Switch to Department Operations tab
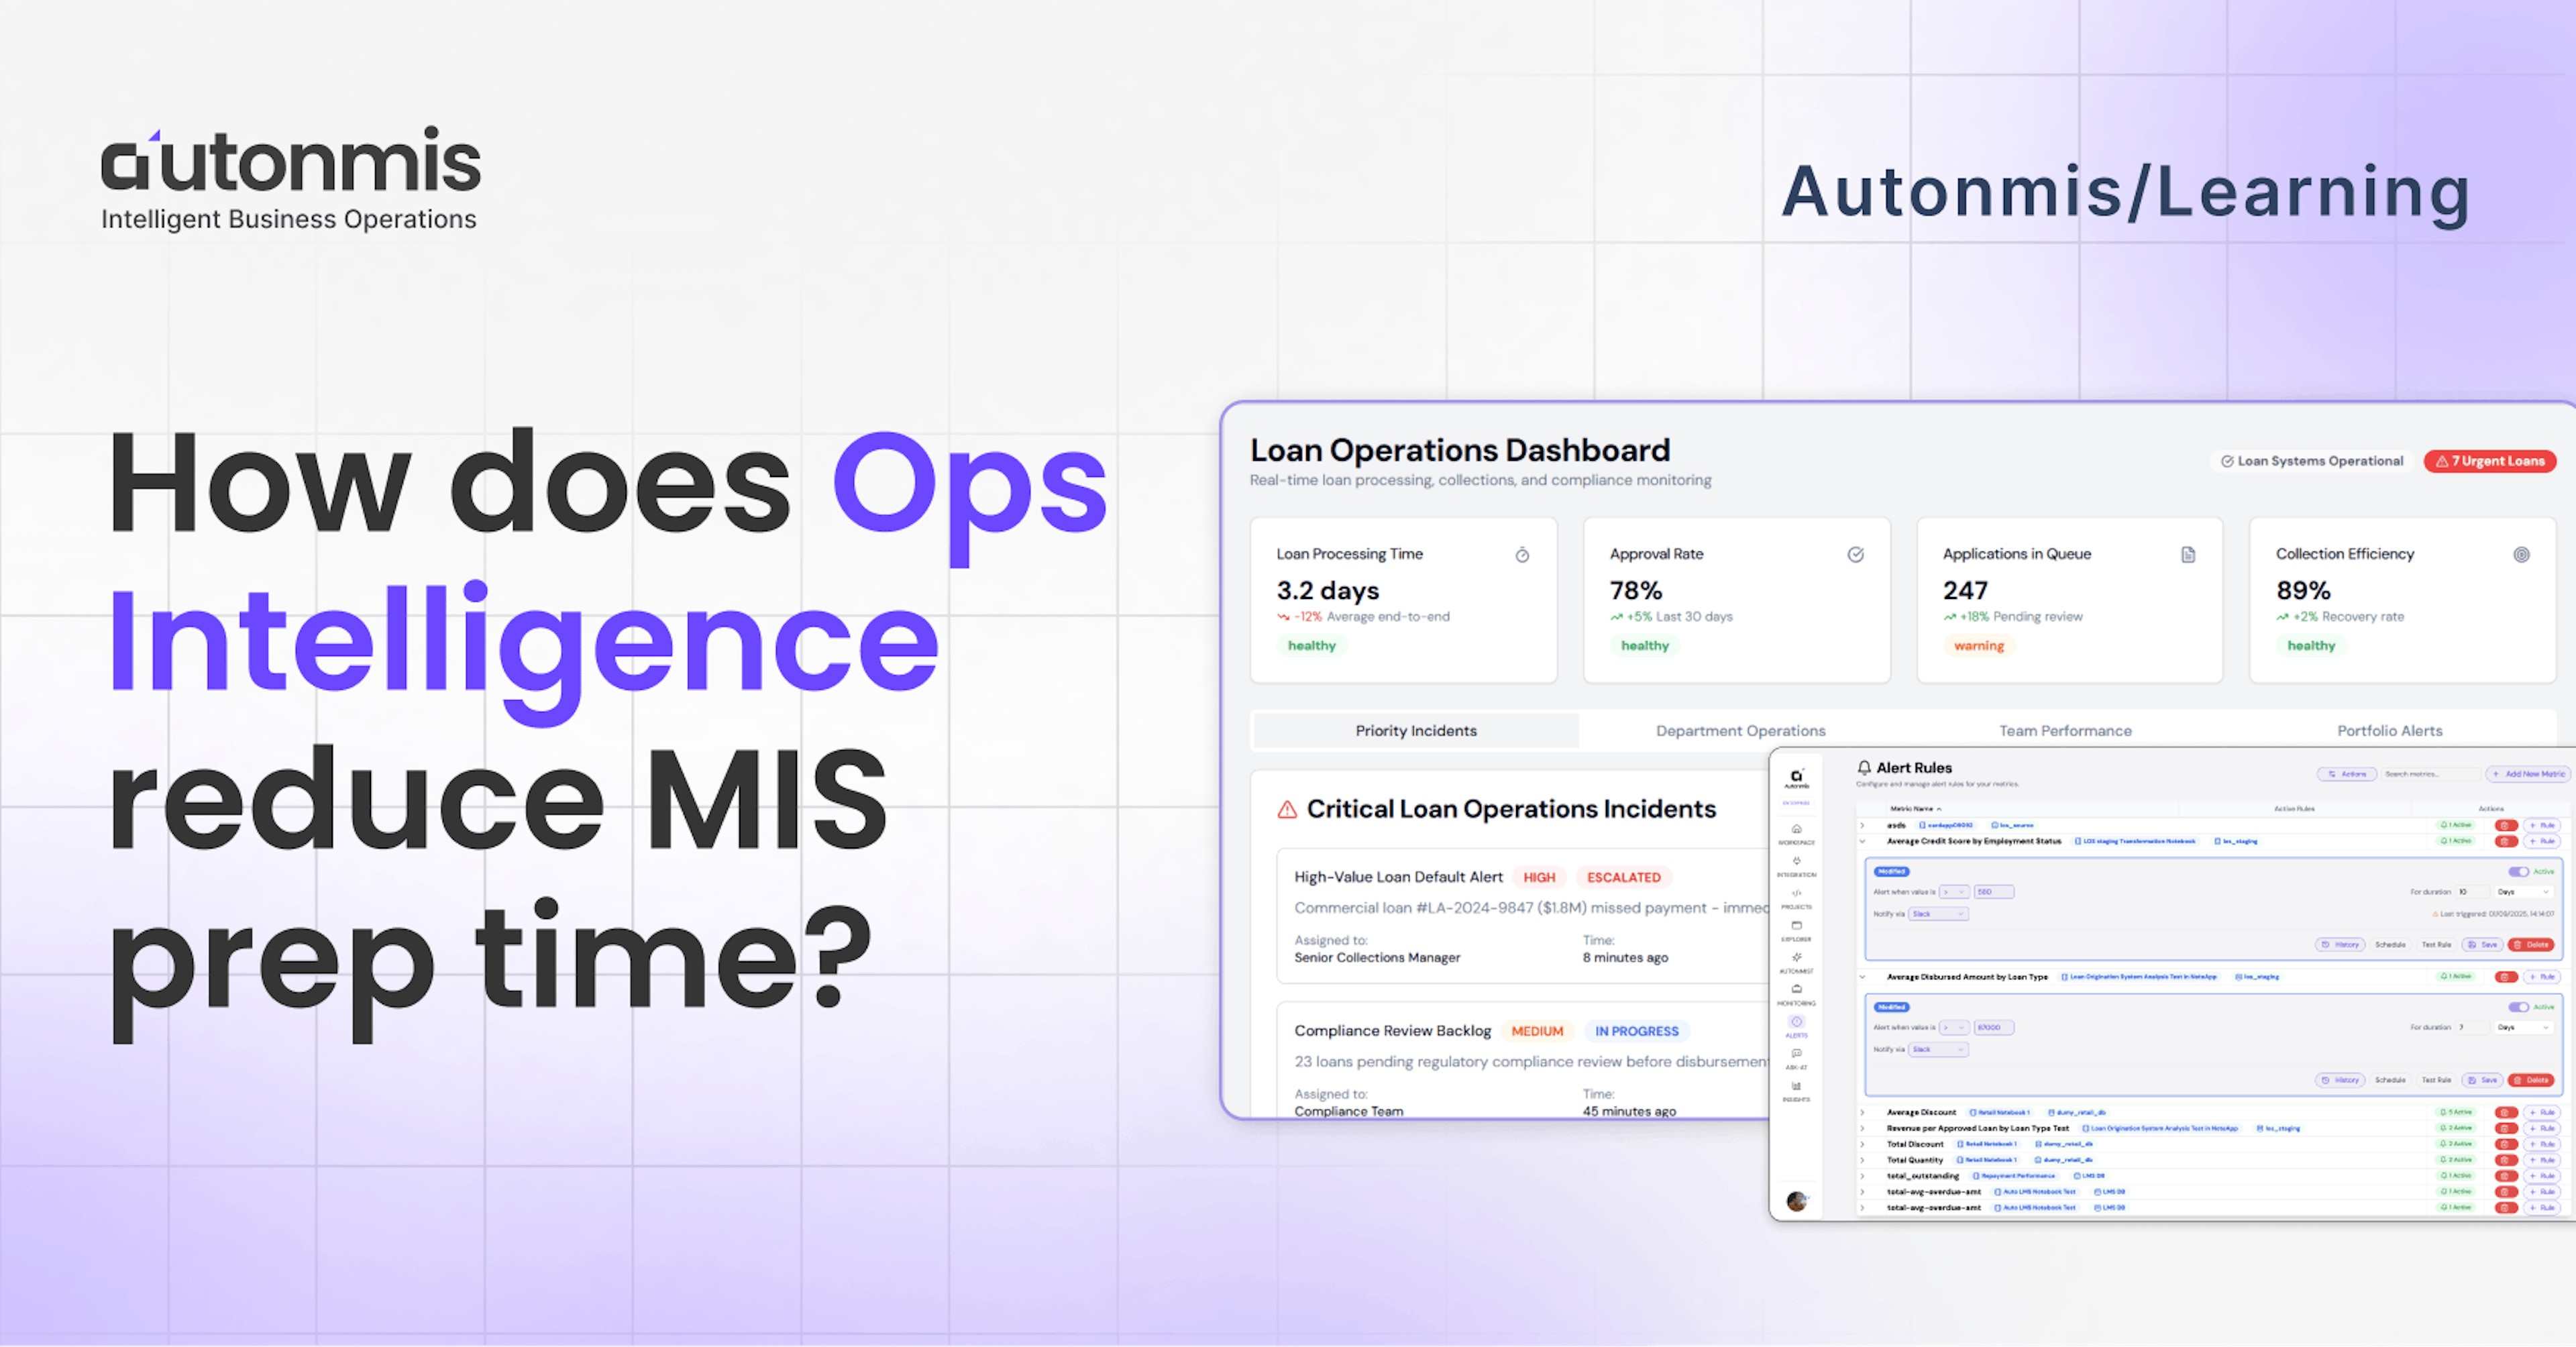 [x=1740, y=731]
